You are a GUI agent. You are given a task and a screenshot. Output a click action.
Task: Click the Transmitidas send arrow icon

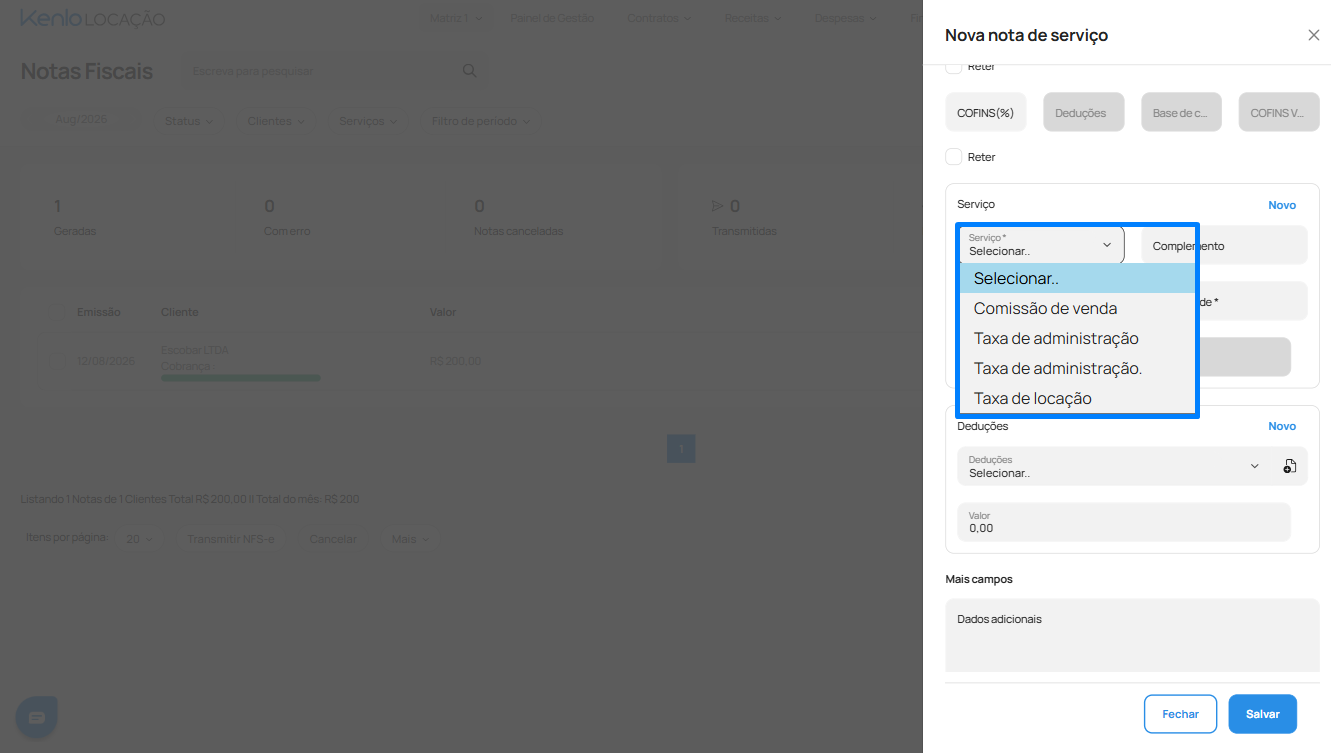click(717, 206)
